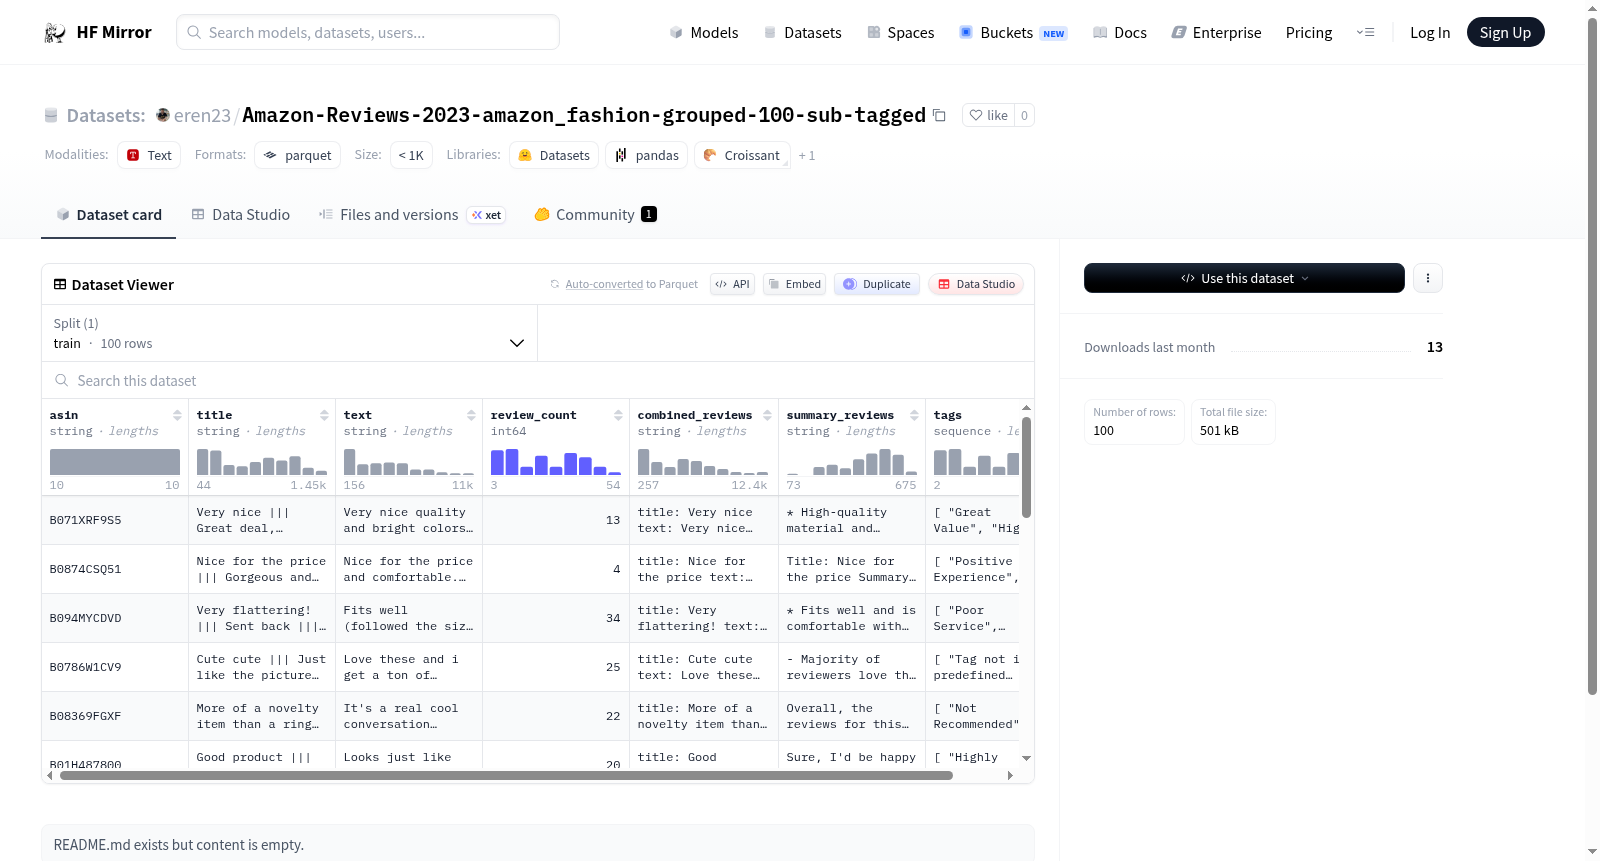The image size is (1600, 861).
Task: Select the B0874CSQ51 asin cell
Action: [x=115, y=569]
